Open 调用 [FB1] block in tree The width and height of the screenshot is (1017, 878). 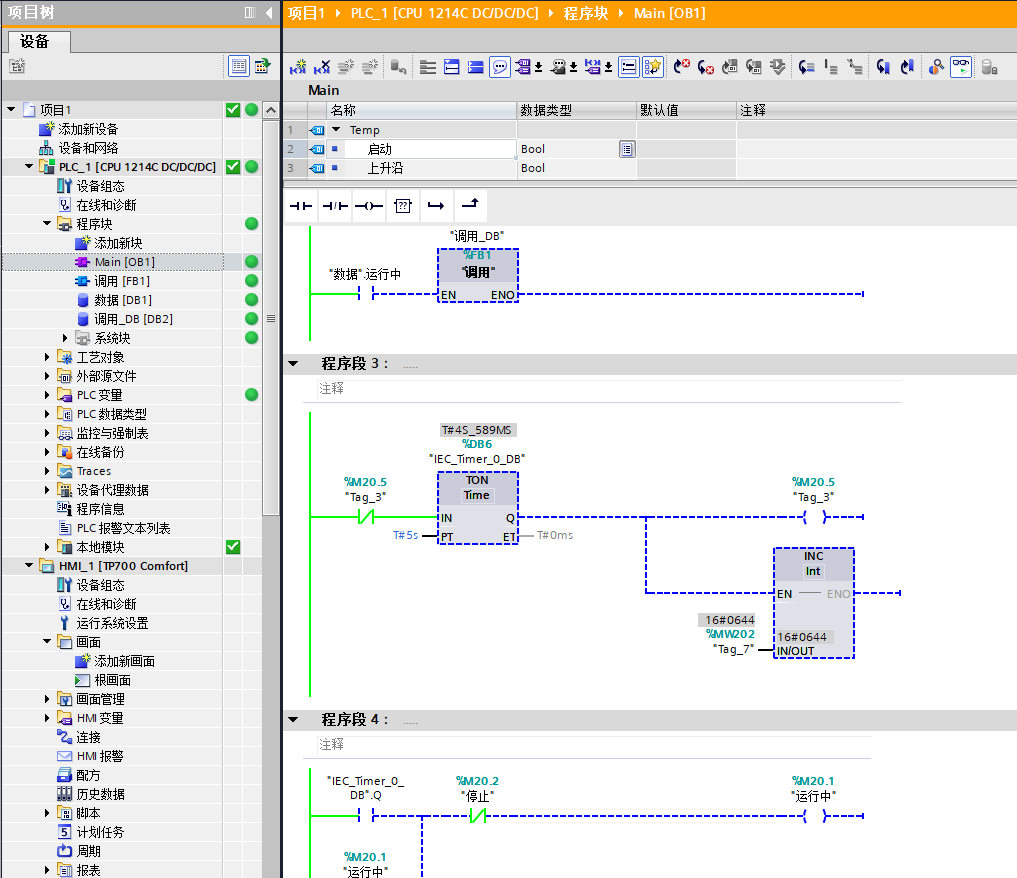point(121,281)
